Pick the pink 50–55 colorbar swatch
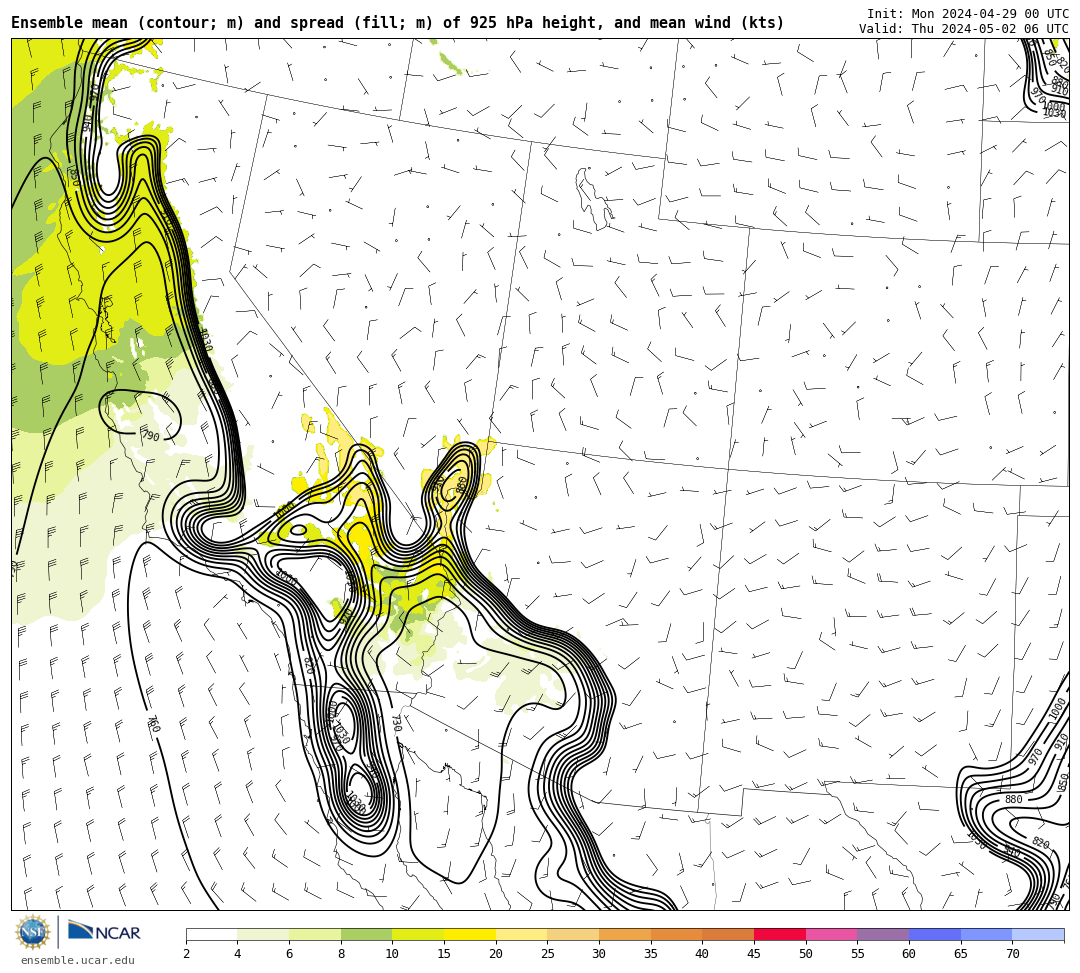The width and height of the screenshot is (1080, 973). coord(831,934)
